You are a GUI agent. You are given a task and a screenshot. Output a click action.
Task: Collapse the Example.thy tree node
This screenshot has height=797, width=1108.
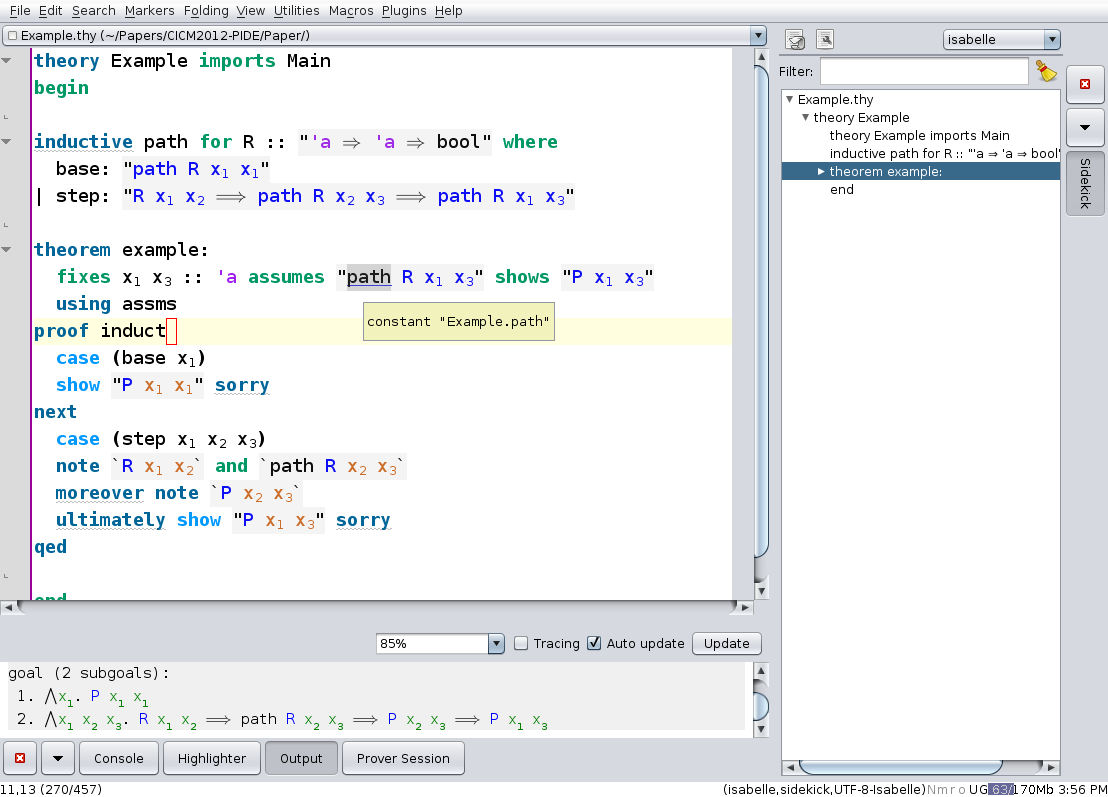789,100
